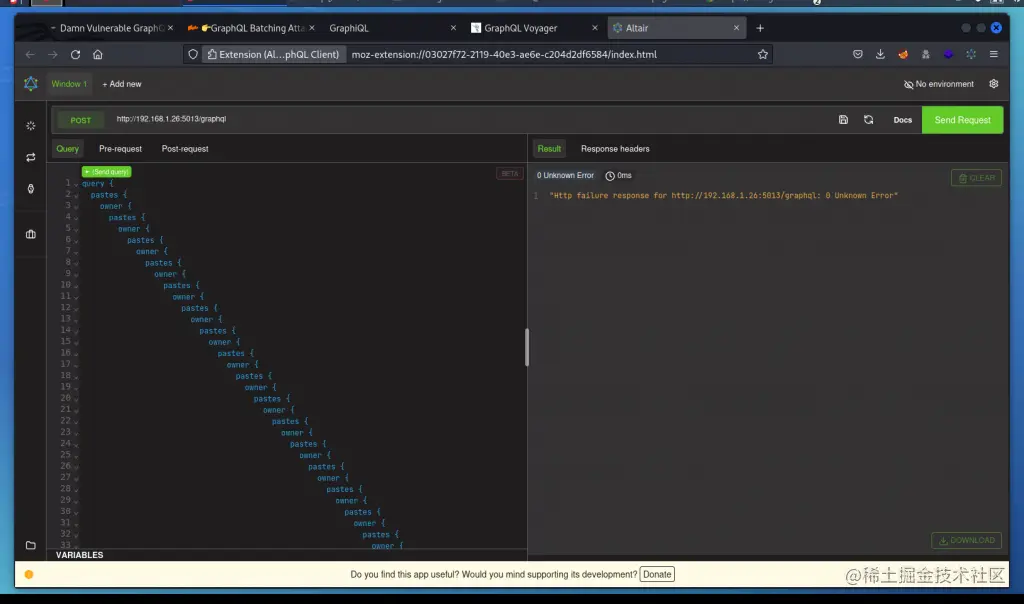Collapse the code fold on line 10
The image size is (1024, 604).
pyautogui.click(x=76, y=286)
